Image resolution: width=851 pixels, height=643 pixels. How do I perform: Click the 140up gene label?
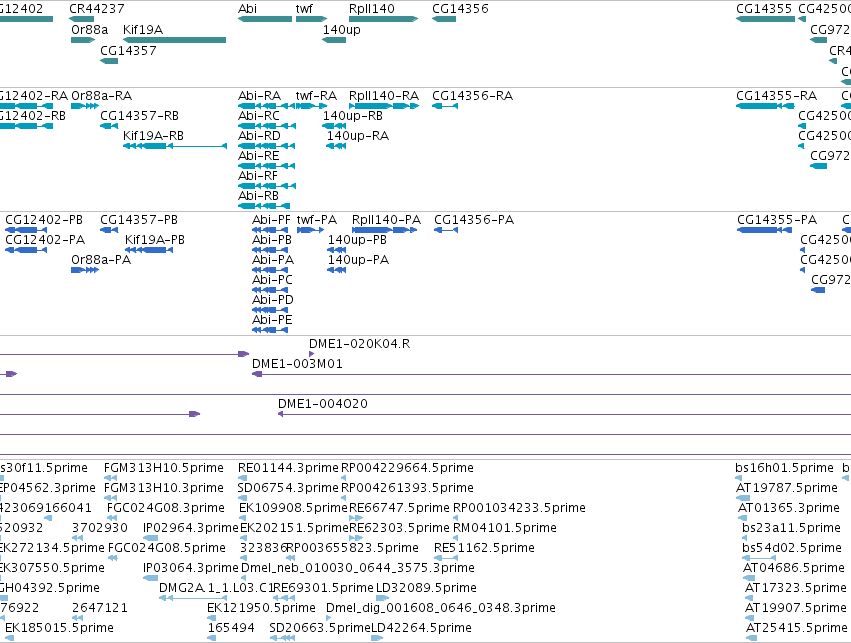pos(341,29)
